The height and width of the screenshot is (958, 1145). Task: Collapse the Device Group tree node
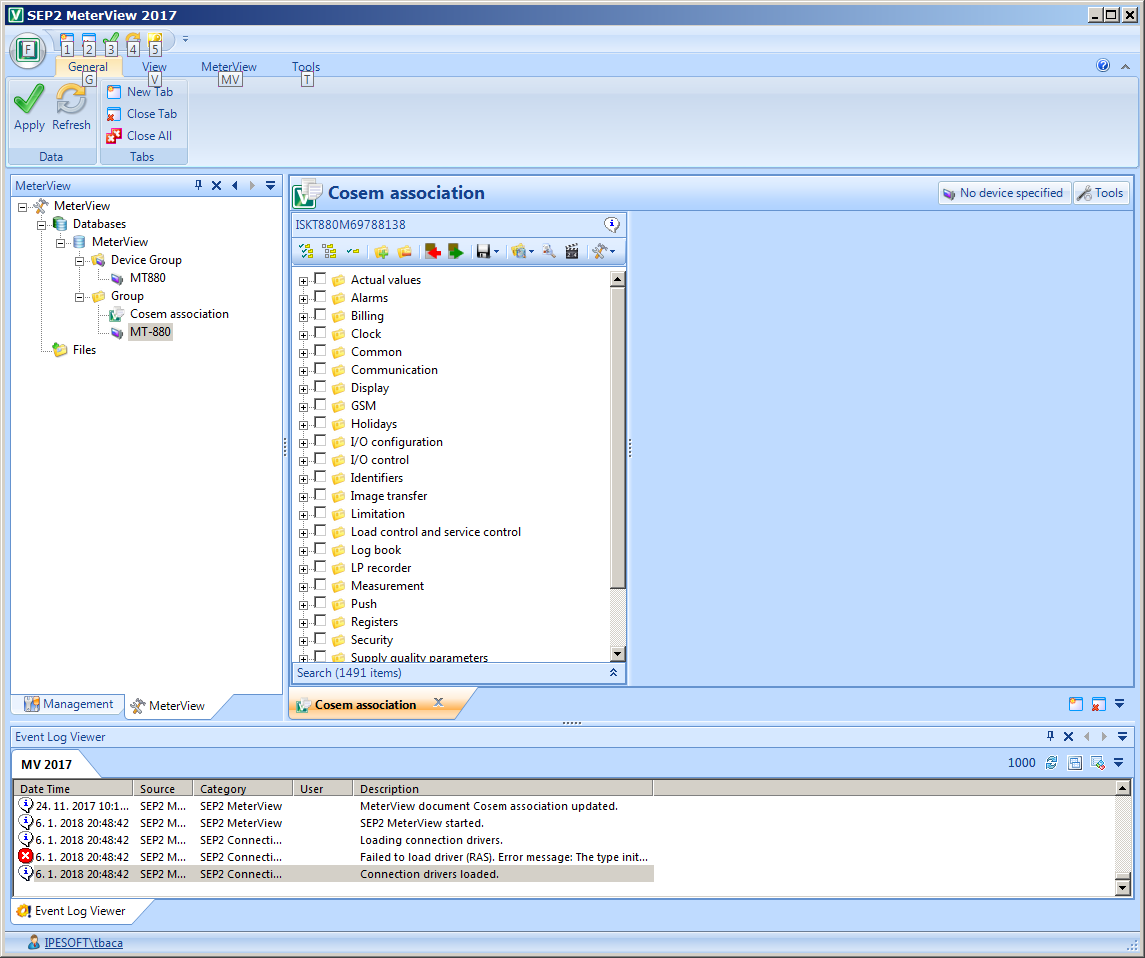pyautogui.click(x=80, y=261)
